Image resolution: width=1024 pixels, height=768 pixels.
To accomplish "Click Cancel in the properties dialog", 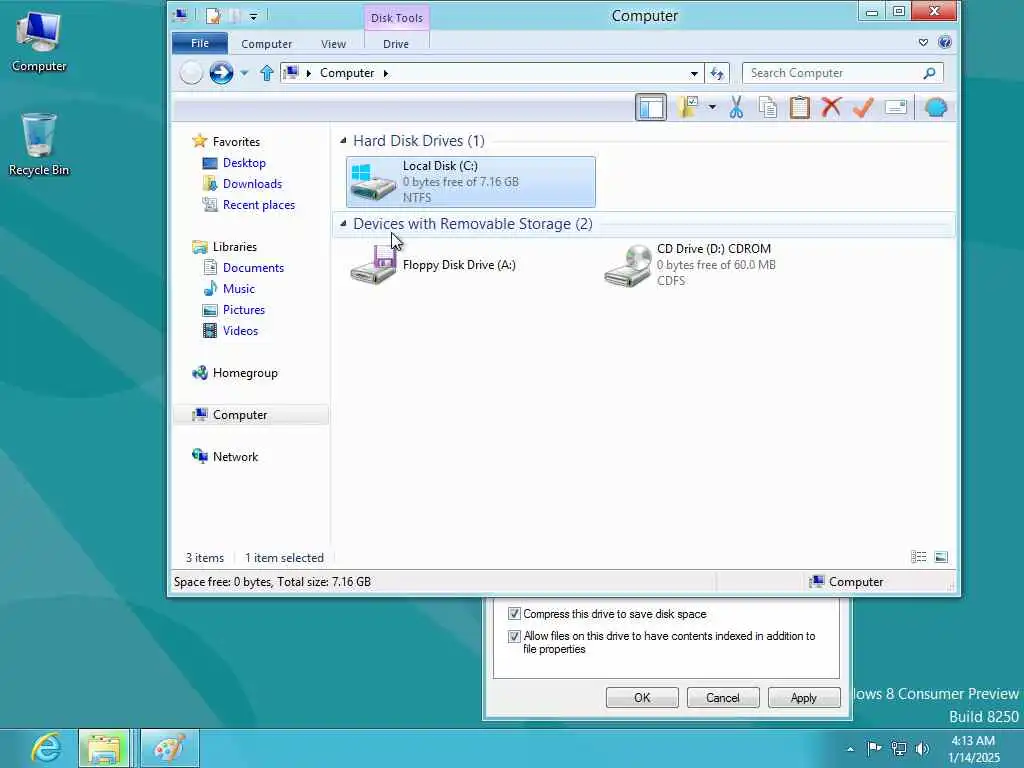I will point(723,697).
